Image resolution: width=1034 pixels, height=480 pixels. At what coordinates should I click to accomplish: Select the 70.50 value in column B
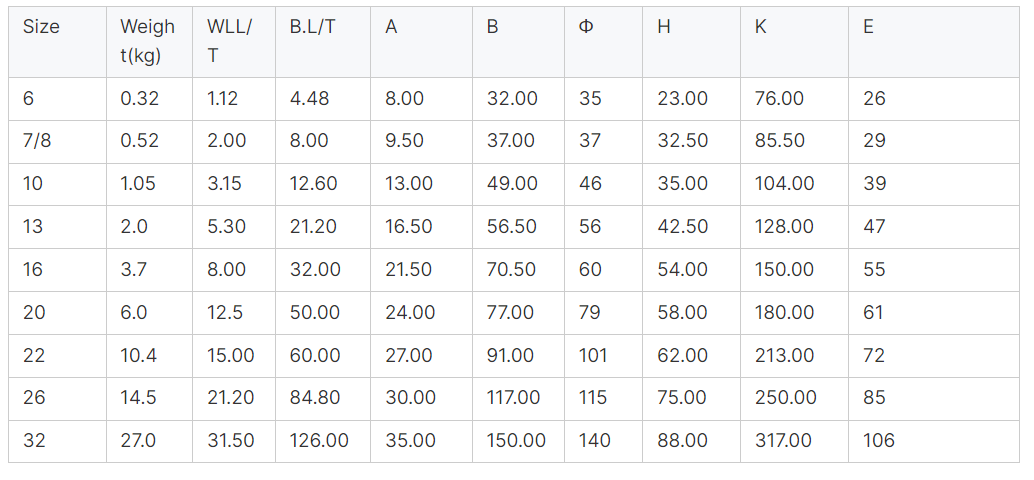click(x=512, y=270)
